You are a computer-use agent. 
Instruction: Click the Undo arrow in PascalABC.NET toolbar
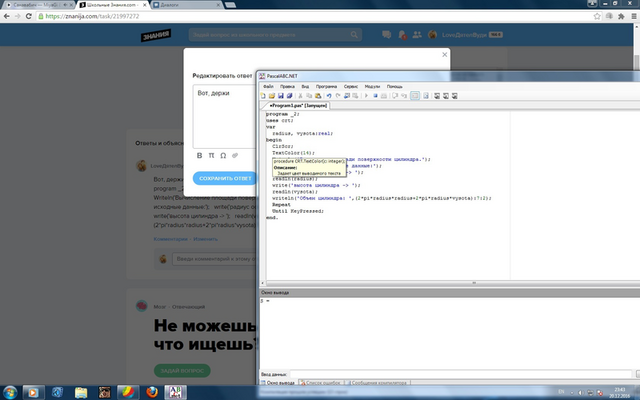pos(329,96)
